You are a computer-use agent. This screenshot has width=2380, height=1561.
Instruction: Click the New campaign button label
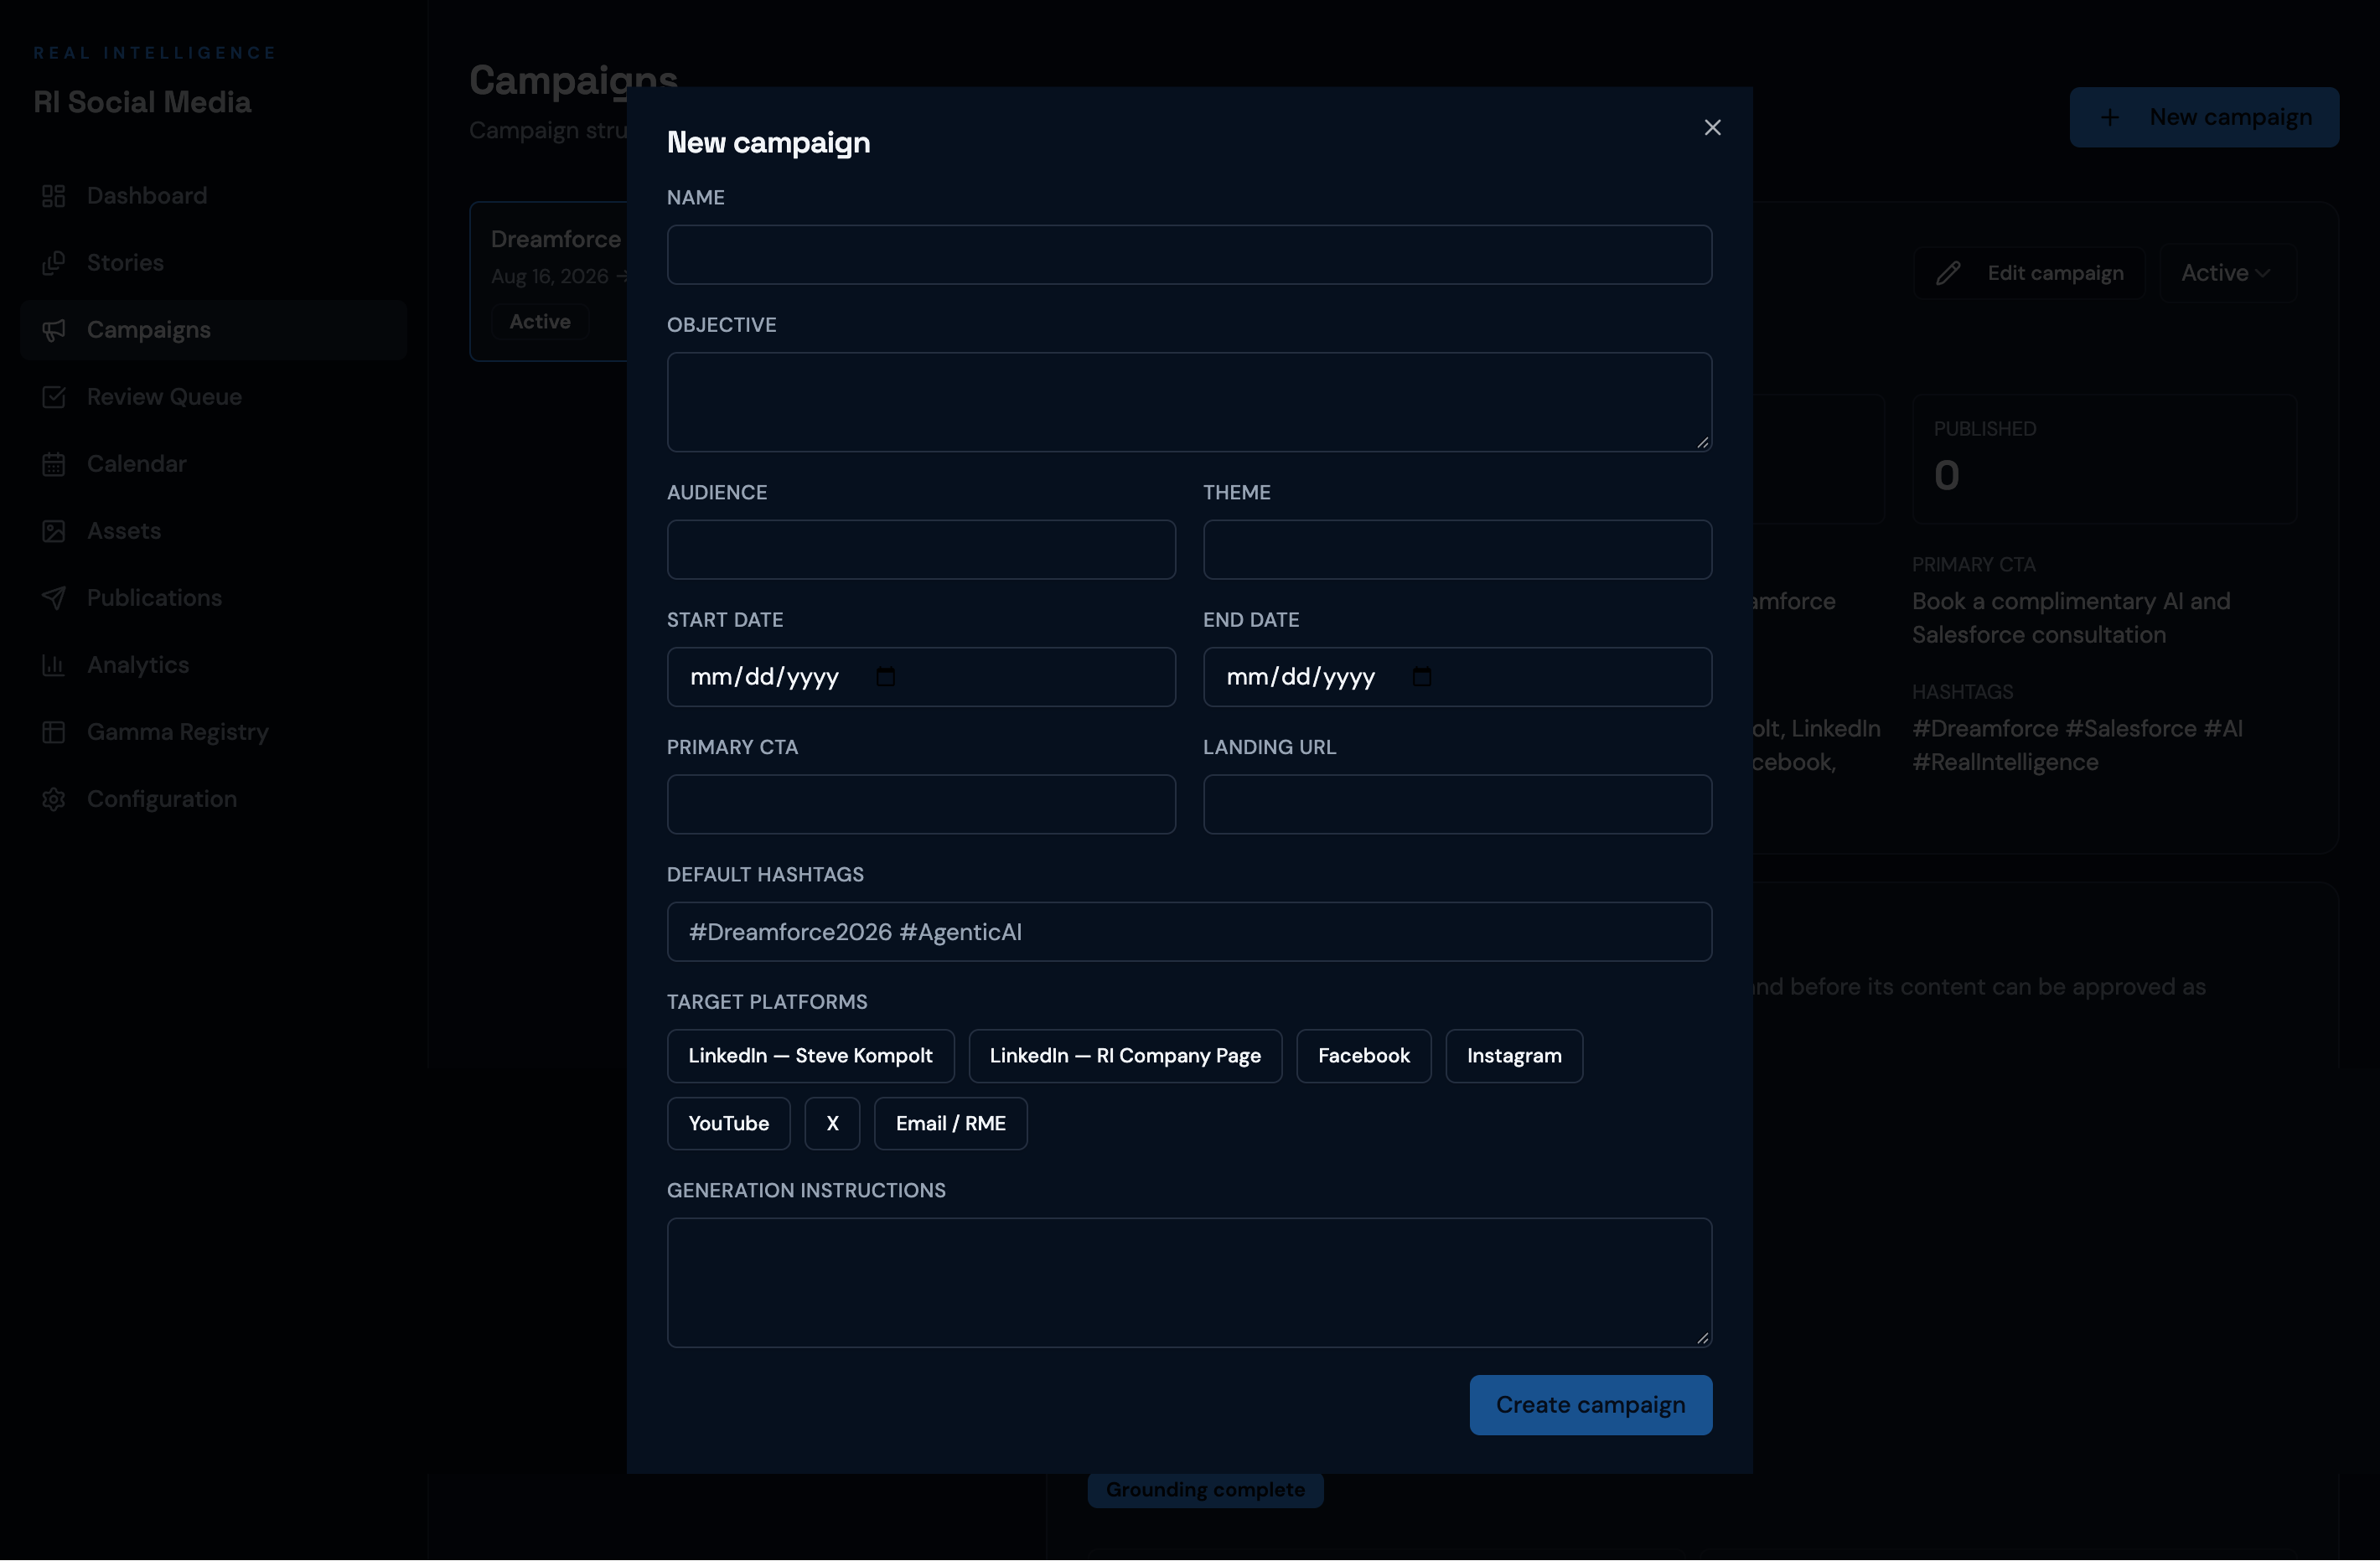point(2230,117)
